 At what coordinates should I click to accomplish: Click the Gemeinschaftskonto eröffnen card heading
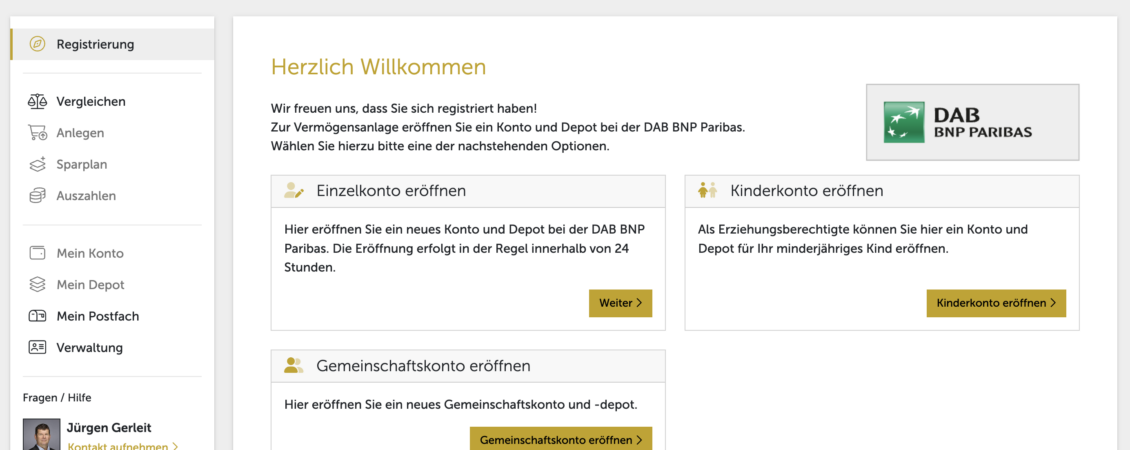(424, 366)
